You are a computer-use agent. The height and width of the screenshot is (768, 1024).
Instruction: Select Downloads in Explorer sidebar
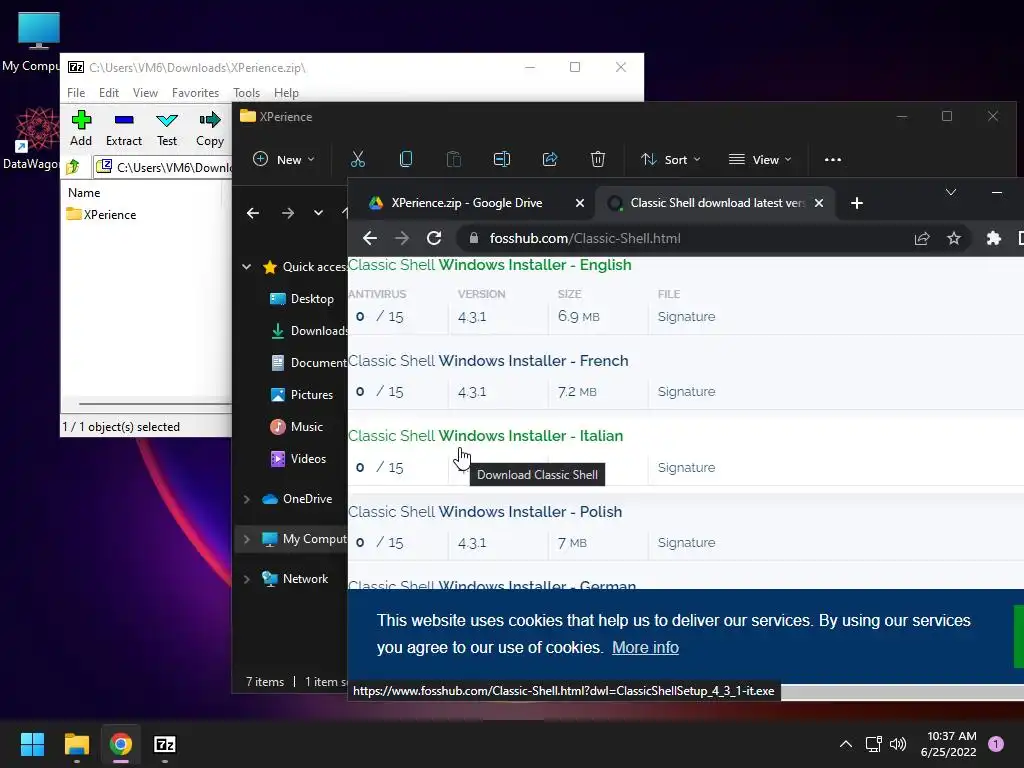click(308, 330)
